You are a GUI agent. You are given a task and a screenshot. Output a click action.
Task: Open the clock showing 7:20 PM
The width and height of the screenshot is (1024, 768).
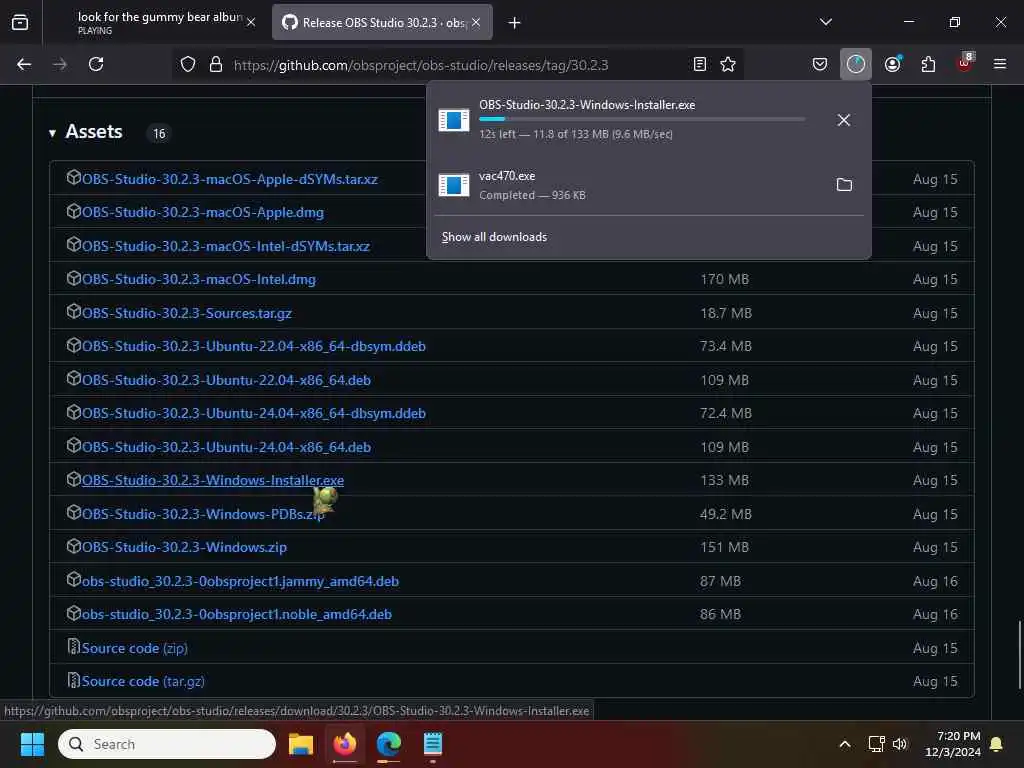click(953, 744)
